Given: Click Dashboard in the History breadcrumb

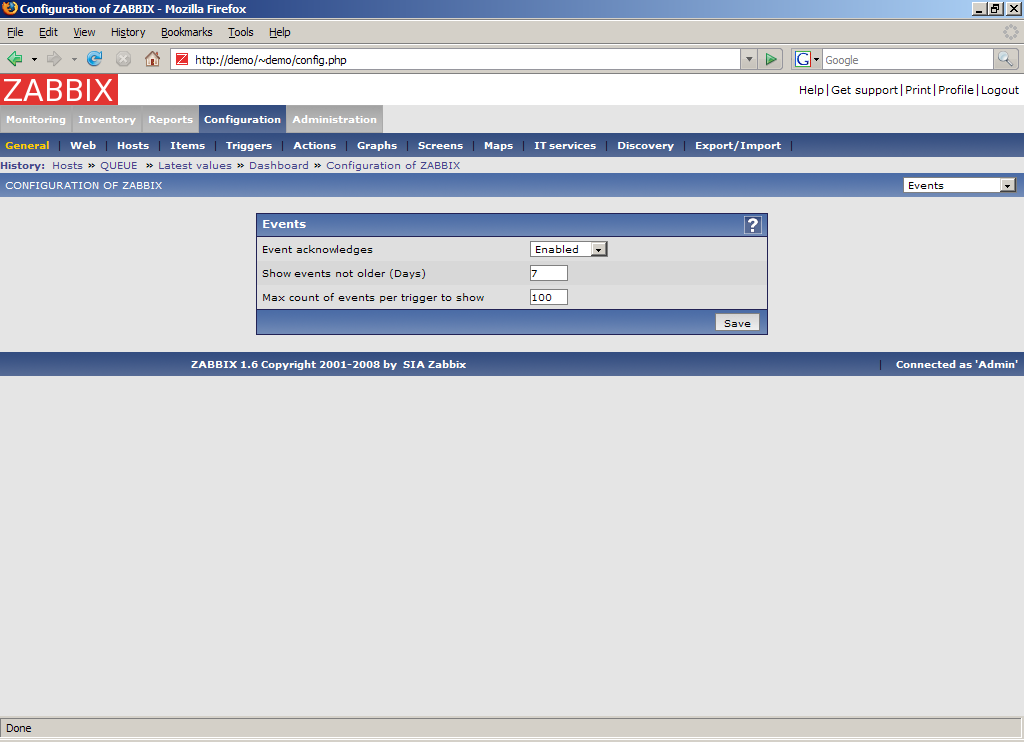Looking at the screenshot, I should point(279,165).
